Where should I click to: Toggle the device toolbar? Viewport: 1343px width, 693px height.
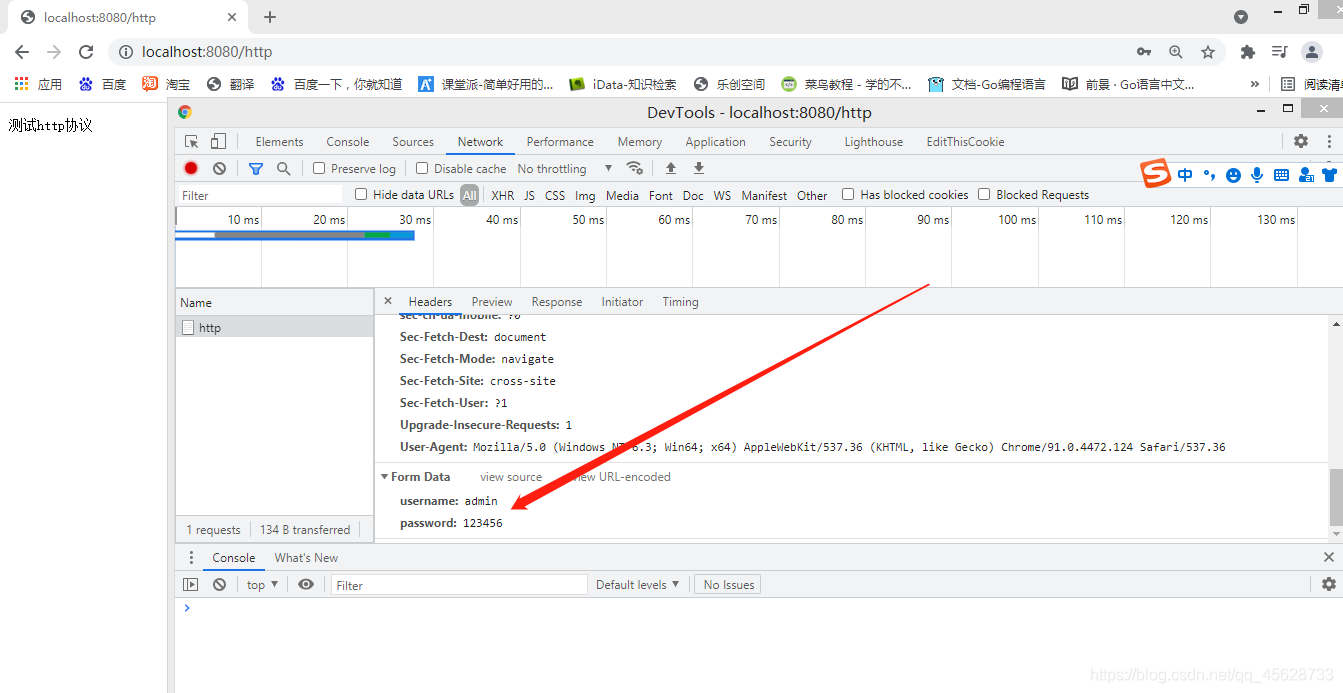click(218, 141)
